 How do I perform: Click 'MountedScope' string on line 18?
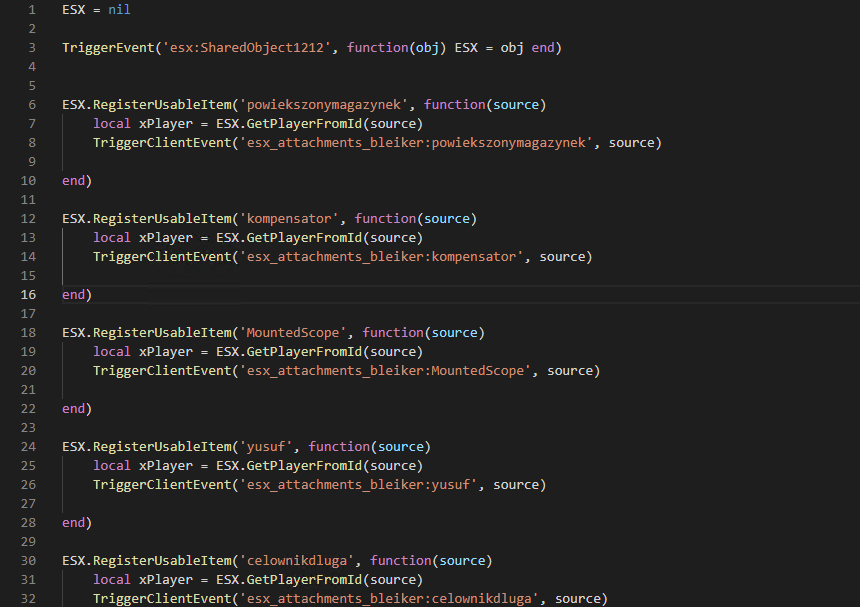pos(293,333)
